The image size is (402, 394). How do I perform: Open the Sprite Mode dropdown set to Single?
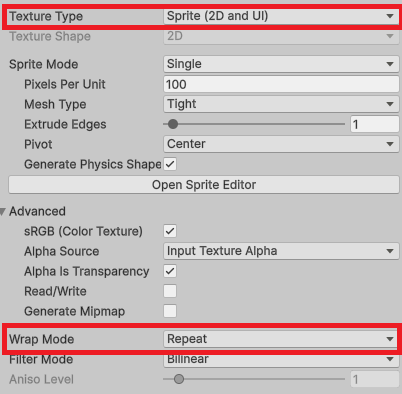[x=281, y=64]
